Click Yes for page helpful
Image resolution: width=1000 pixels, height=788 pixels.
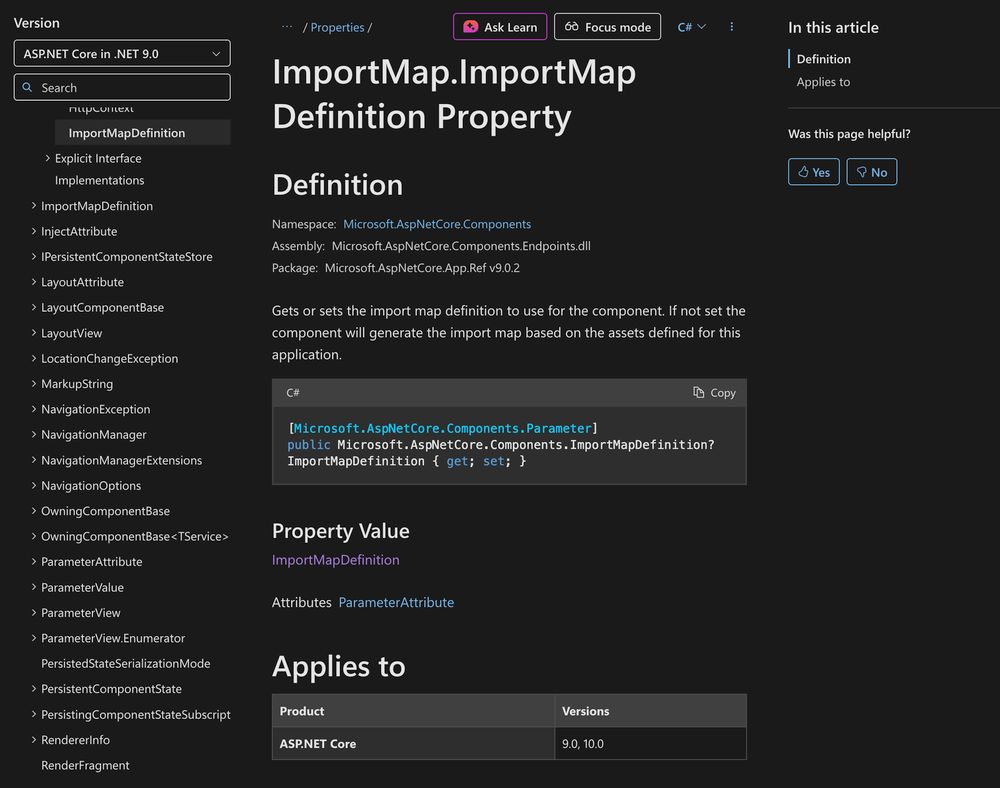pyautogui.click(x=814, y=172)
